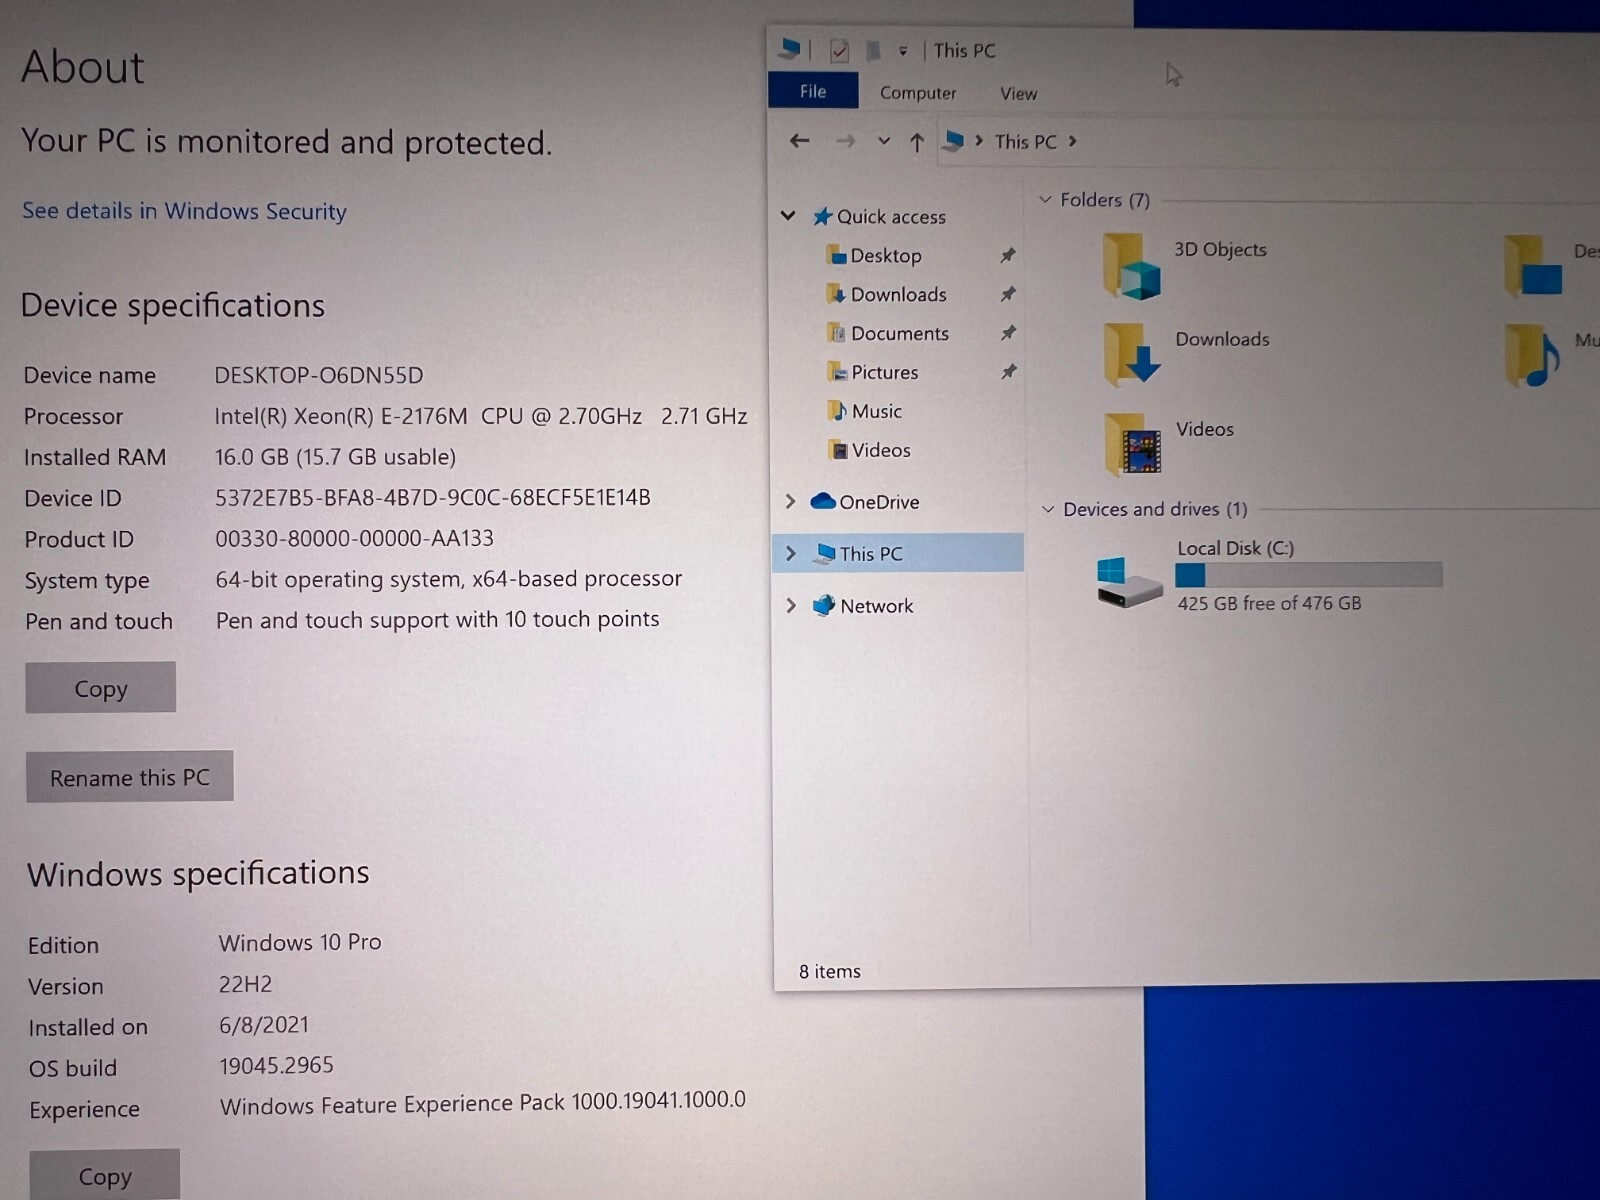This screenshot has width=1600, height=1200.
Task: Click the Properties checkmark icon in title bar
Action: pos(839,50)
